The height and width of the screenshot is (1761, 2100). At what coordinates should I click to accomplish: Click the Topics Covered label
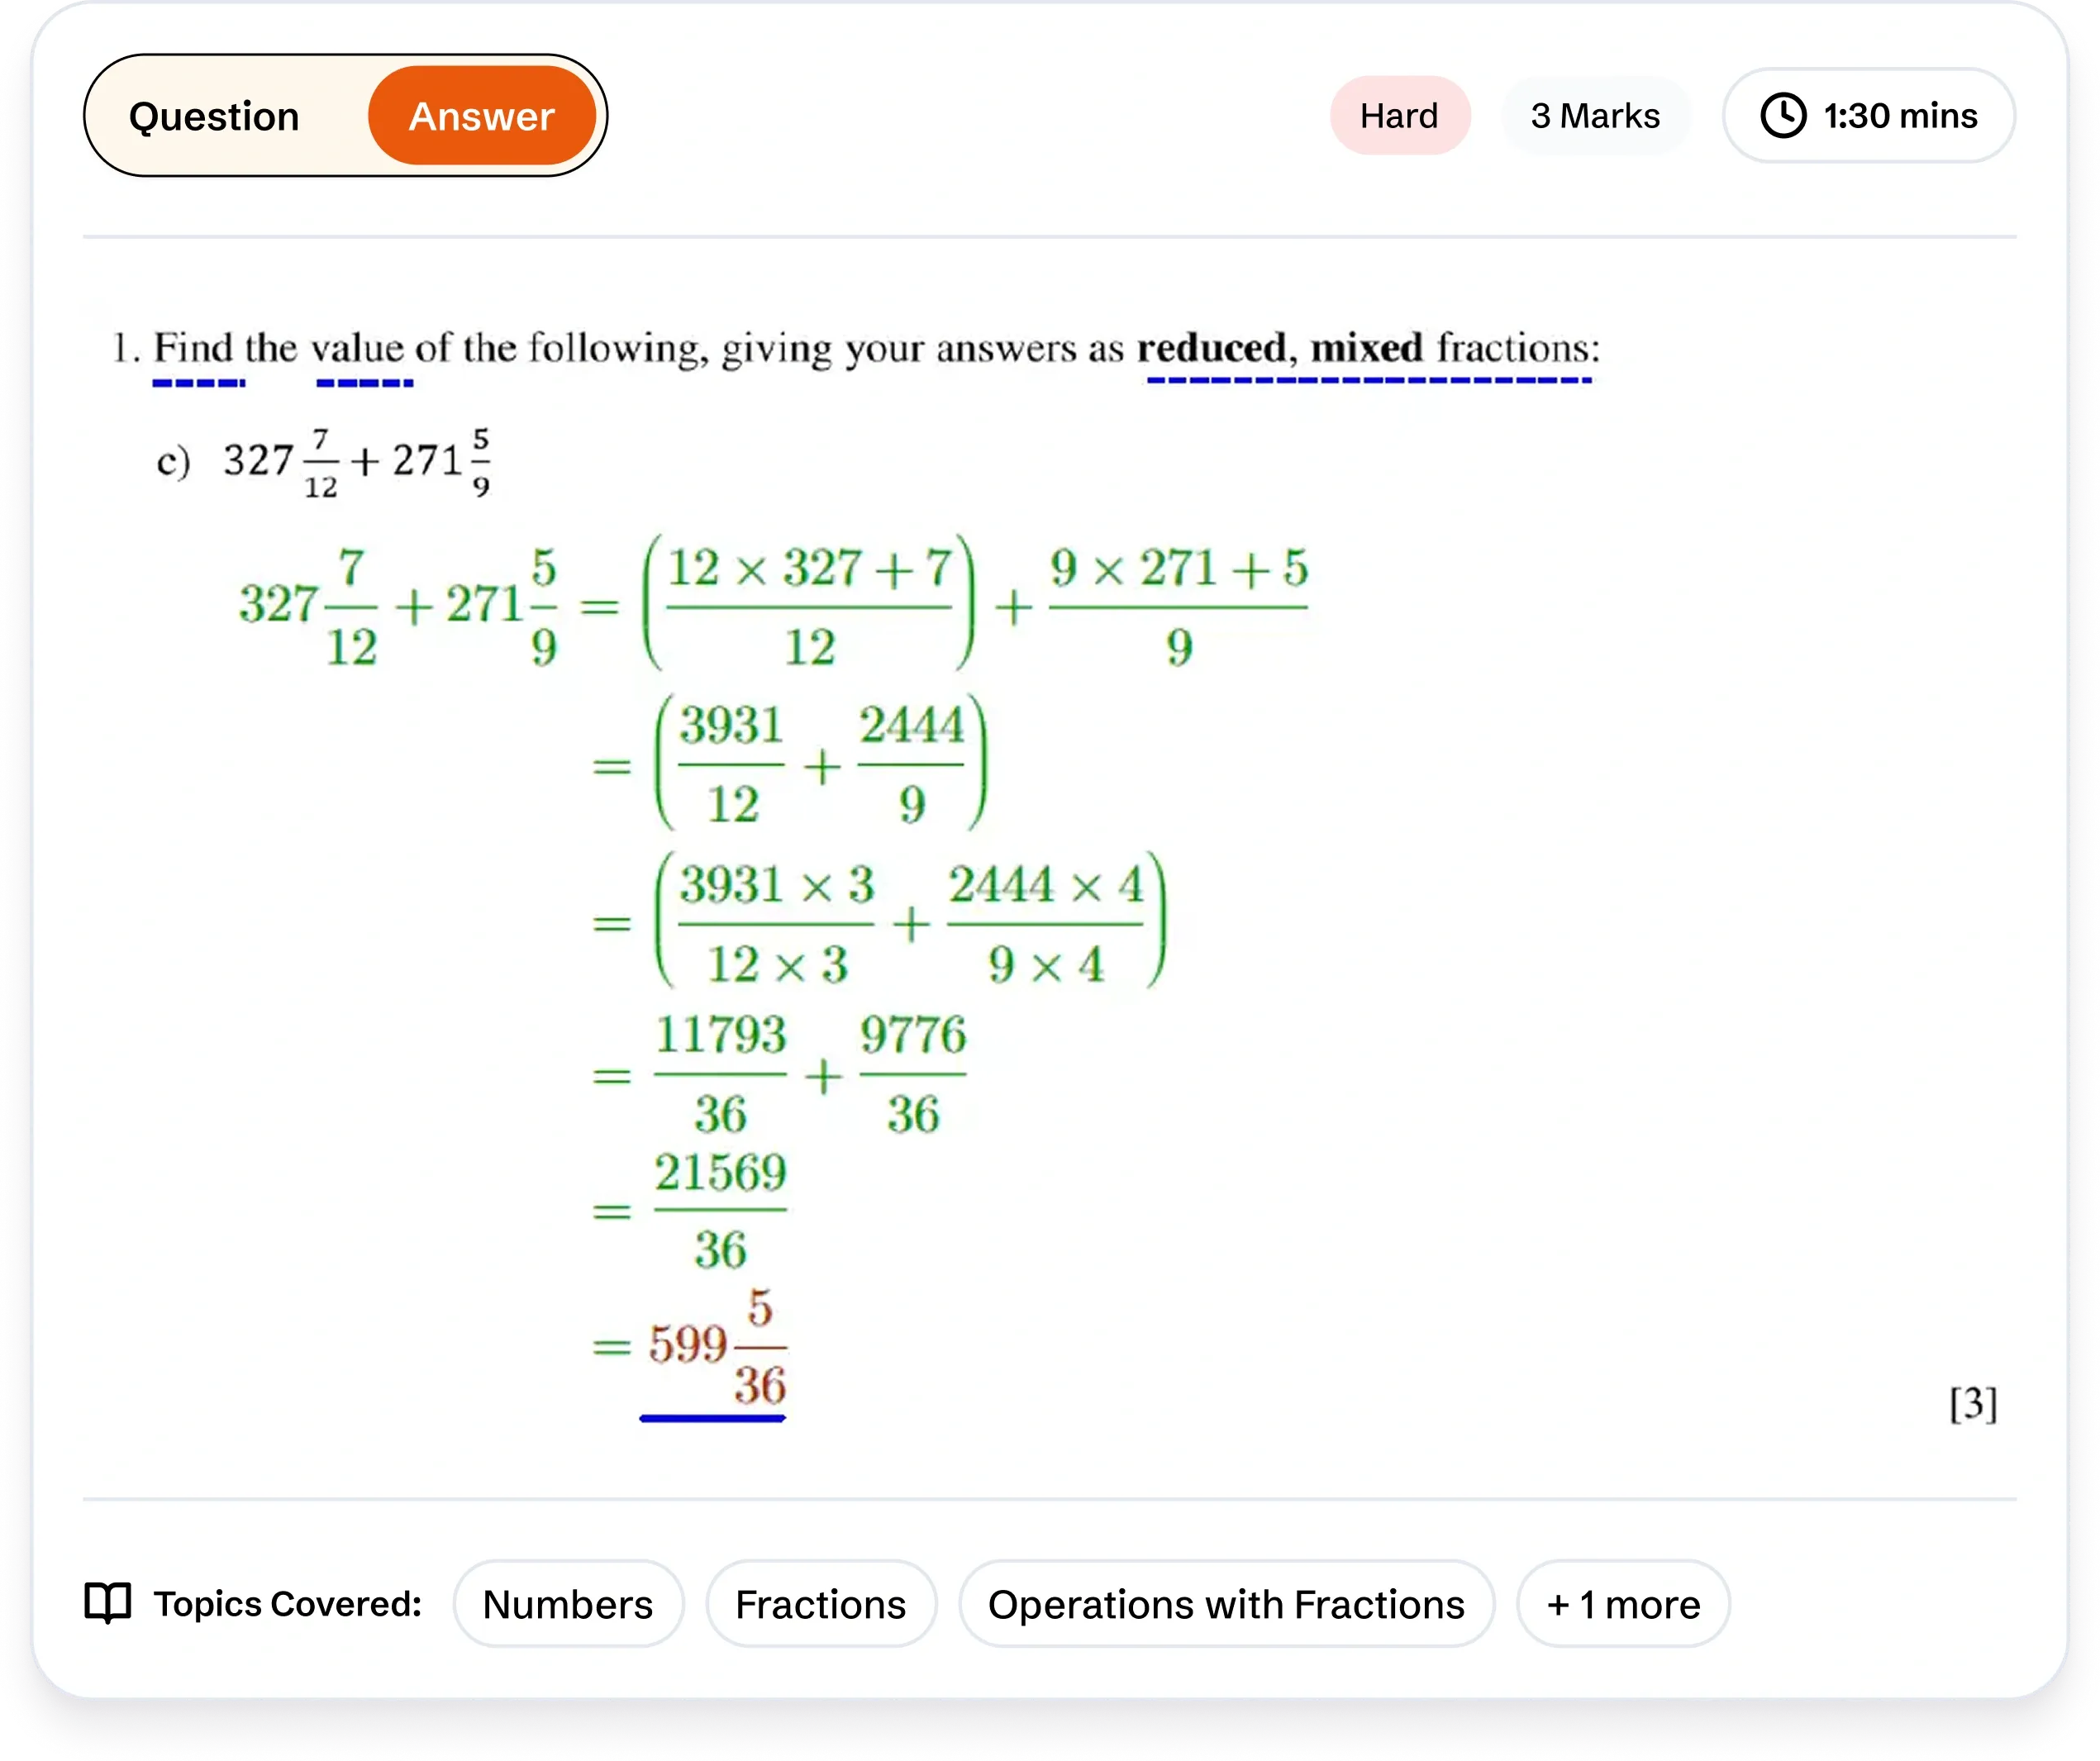(287, 1604)
